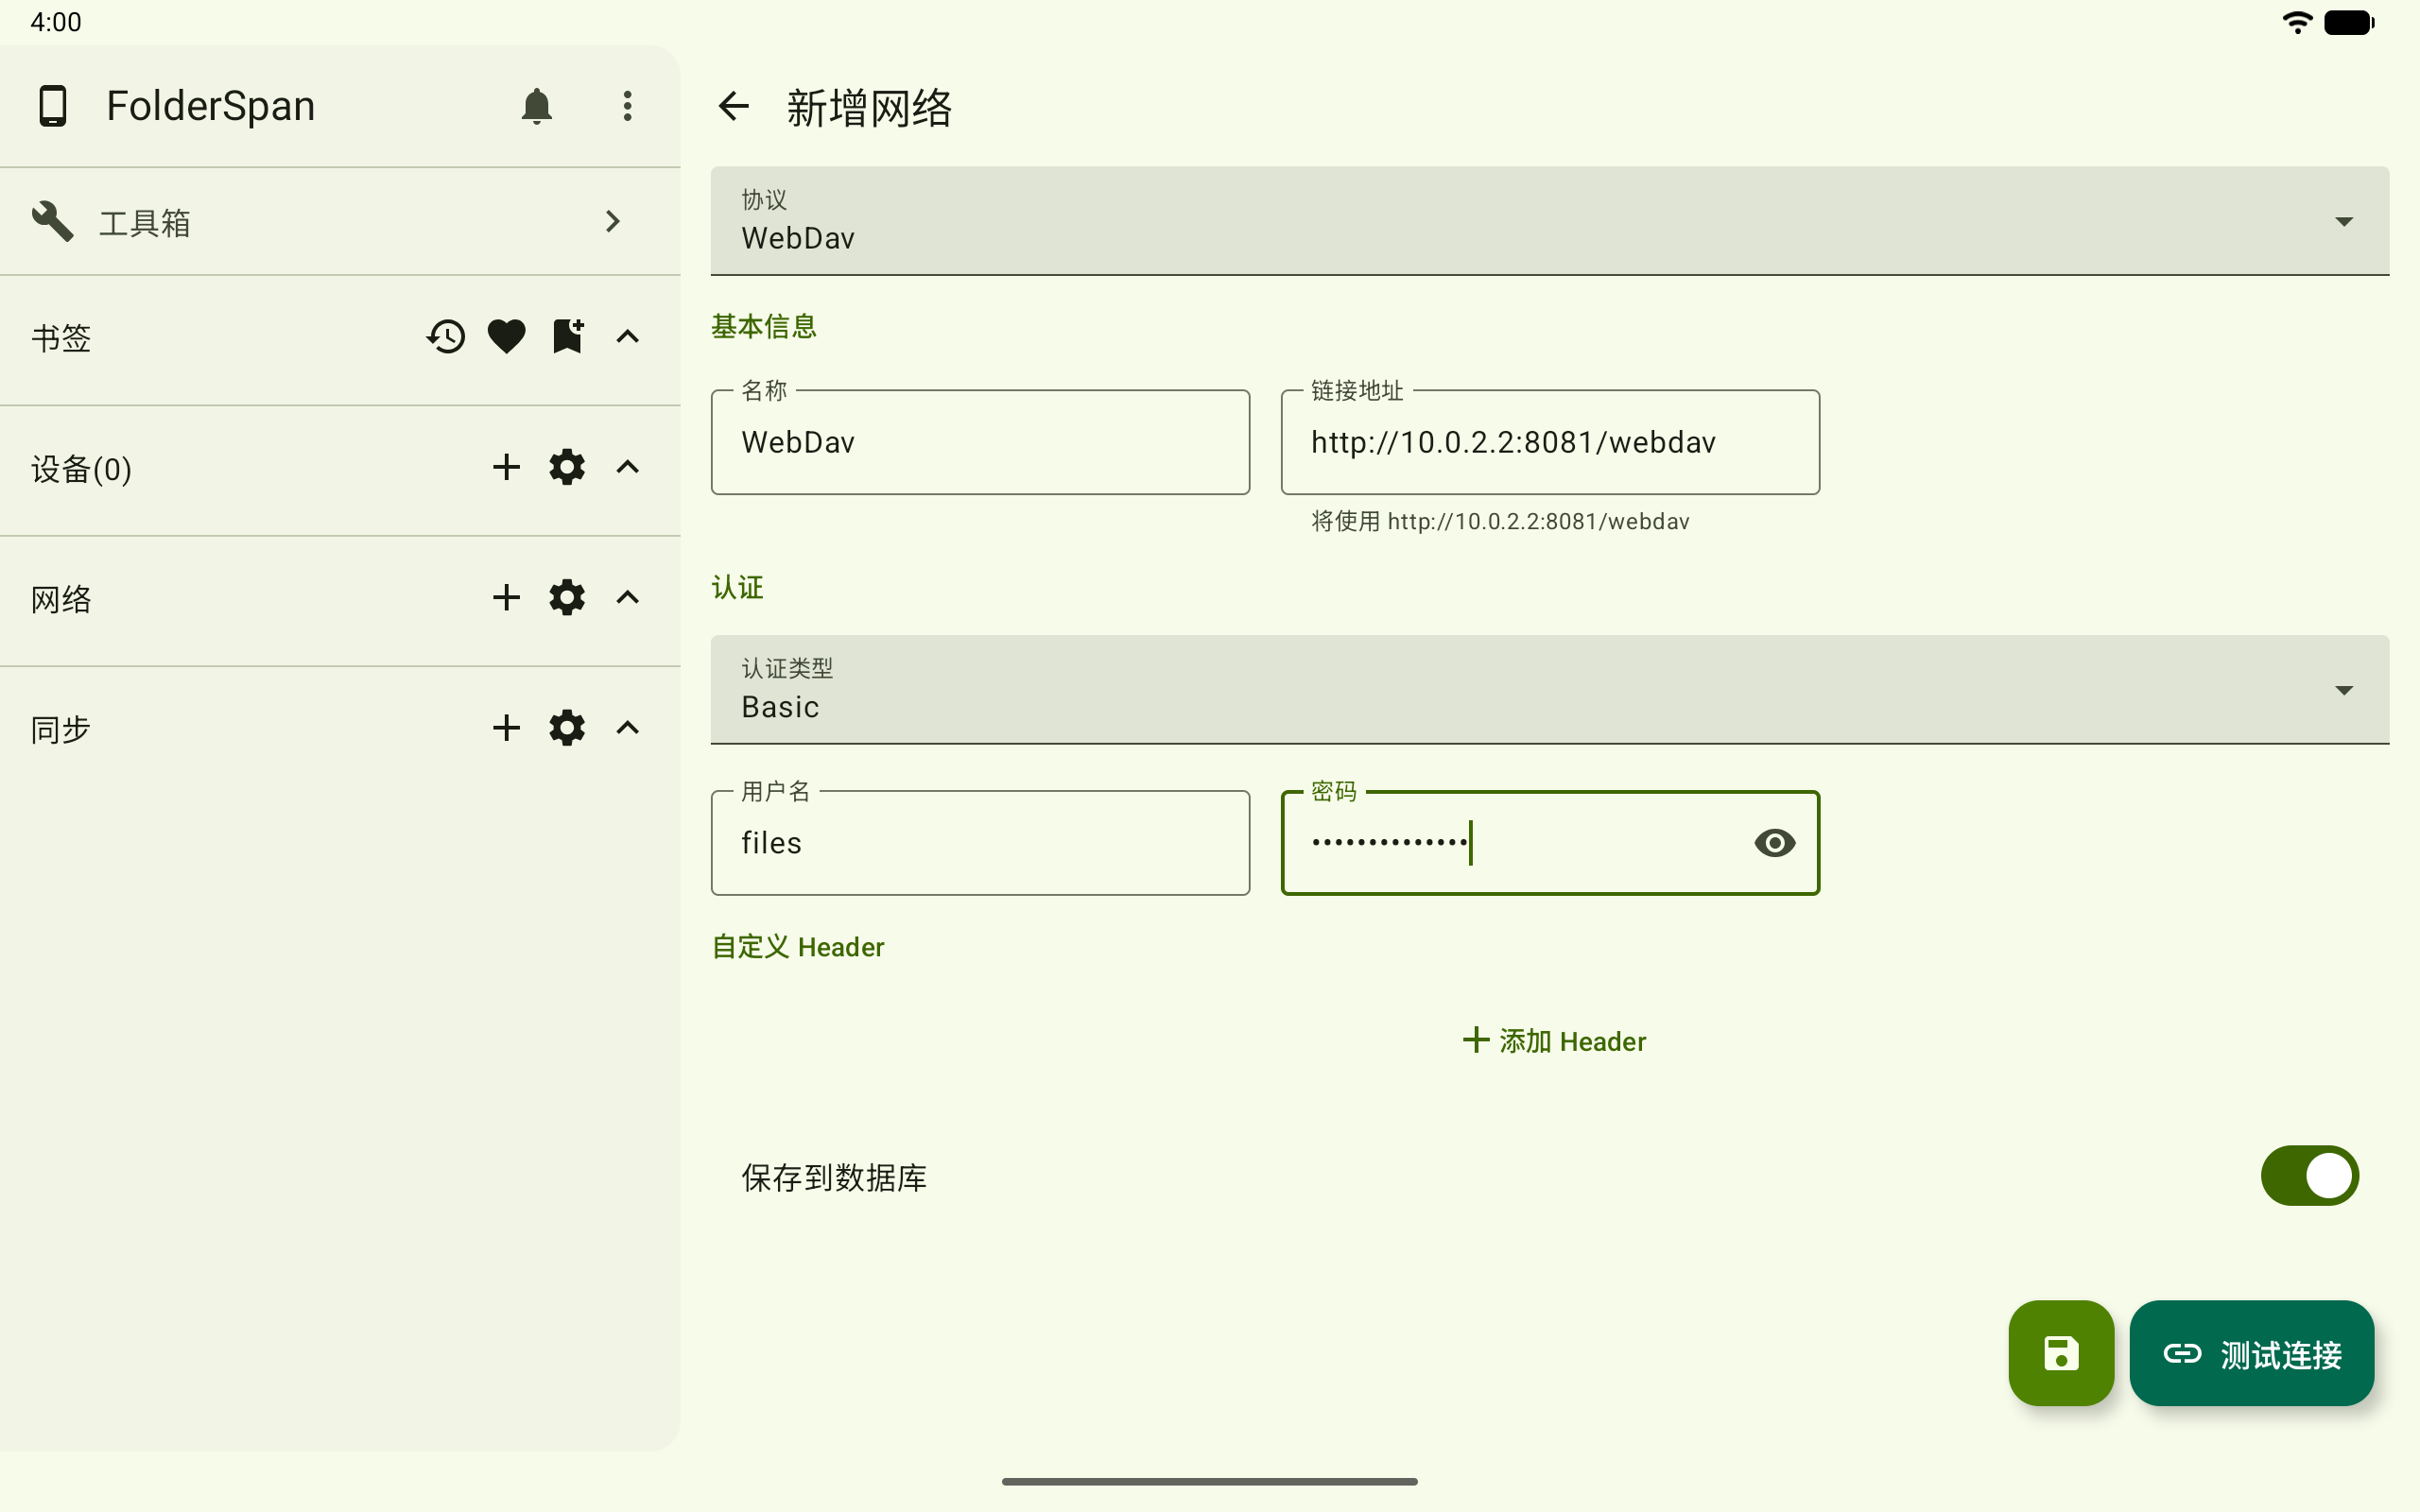
Task: Click the 自定义 Header section heading
Action: point(798,947)
